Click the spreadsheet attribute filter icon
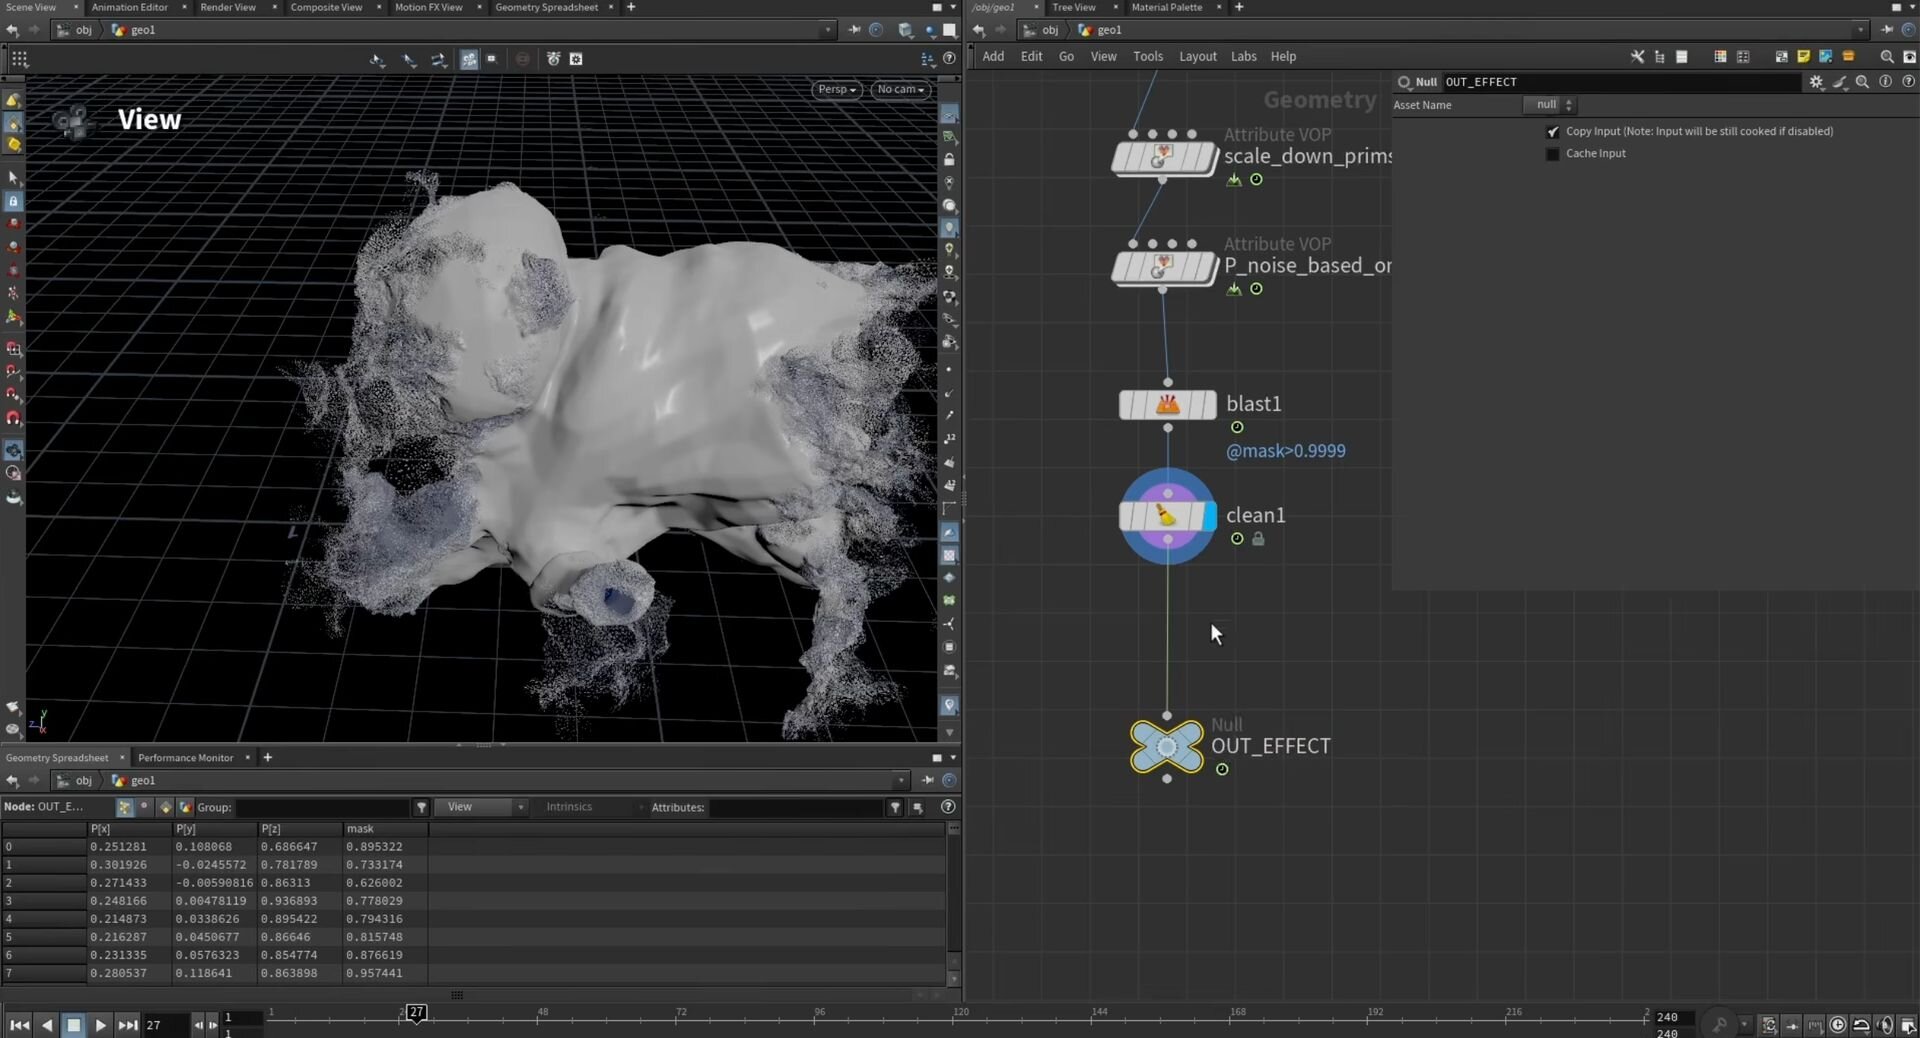This screenshot has height=1038, width=1920. click(895, 808)
